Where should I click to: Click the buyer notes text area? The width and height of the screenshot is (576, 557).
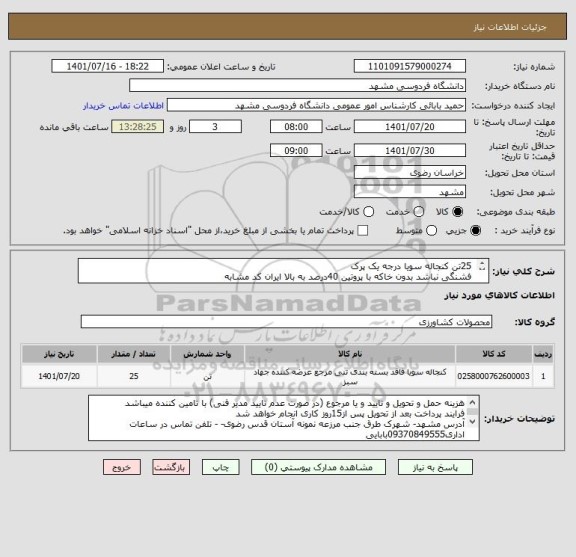284,418
